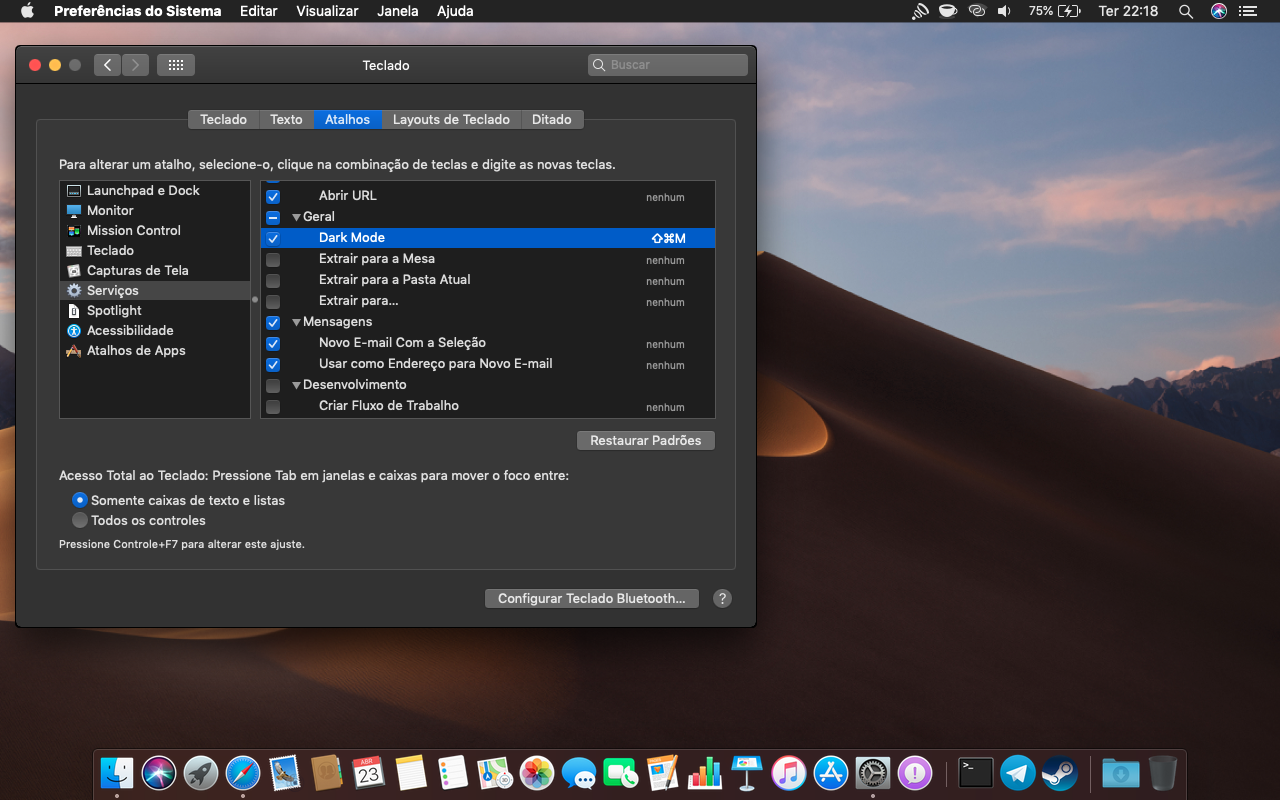Screen dimensions: 1280x800
Task: Launch Siri from the dock
Action: pyautogui.click(x=159, y=772)
